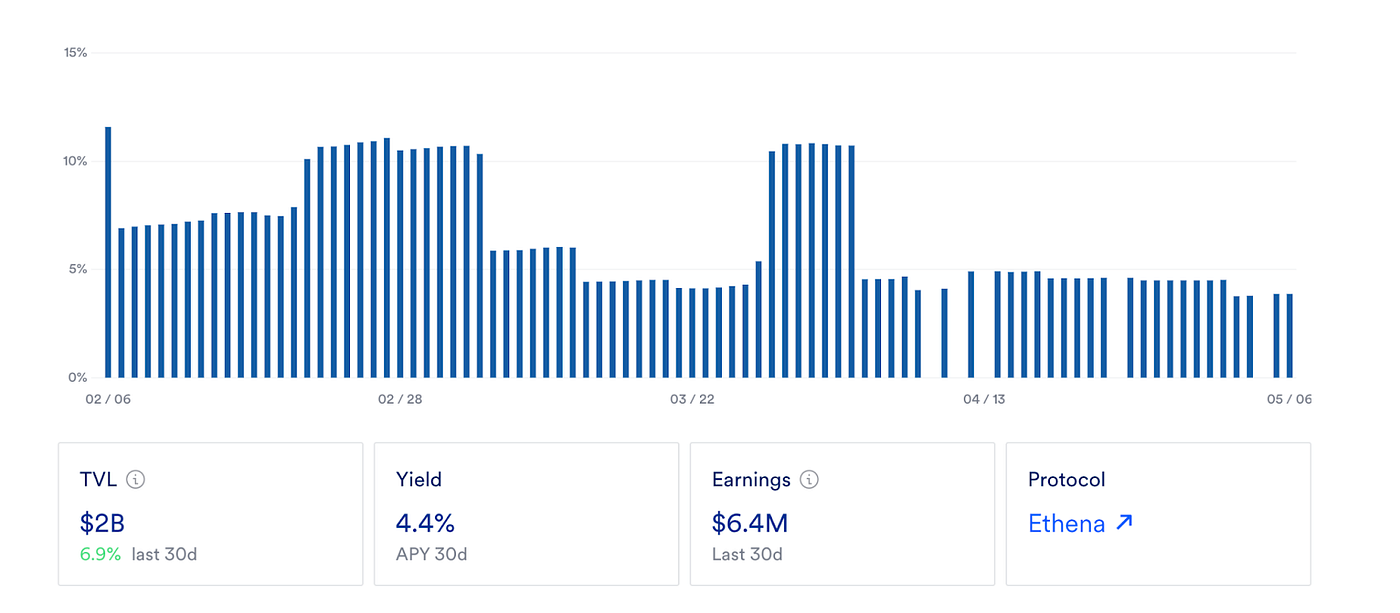Click the first bar at 02 / 06

(108, 252)
